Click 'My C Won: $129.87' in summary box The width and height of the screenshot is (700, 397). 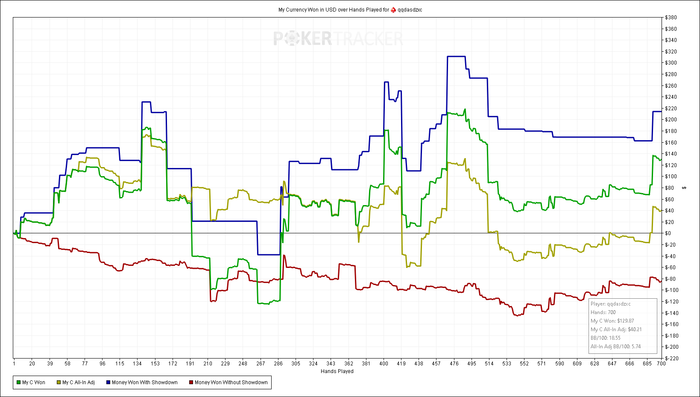612,321
